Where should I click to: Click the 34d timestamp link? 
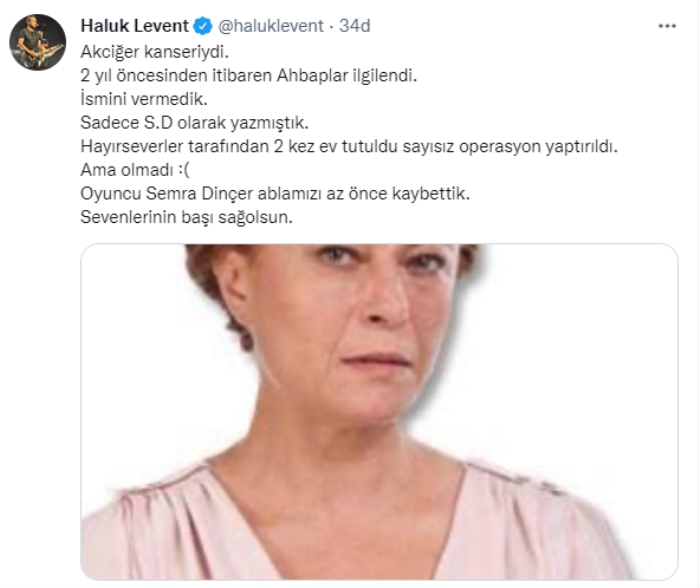354,26
